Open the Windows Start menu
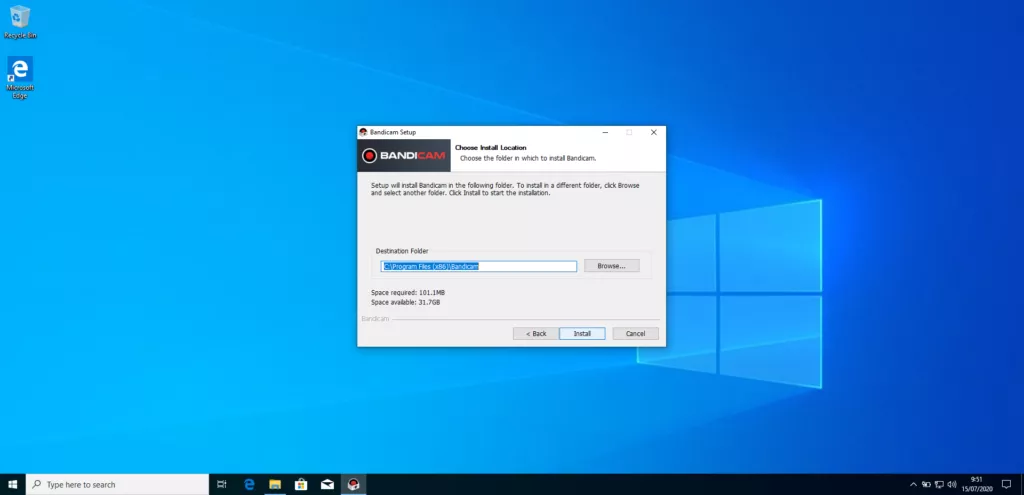Screen dimensions: 1024x495 click(13, 484)
